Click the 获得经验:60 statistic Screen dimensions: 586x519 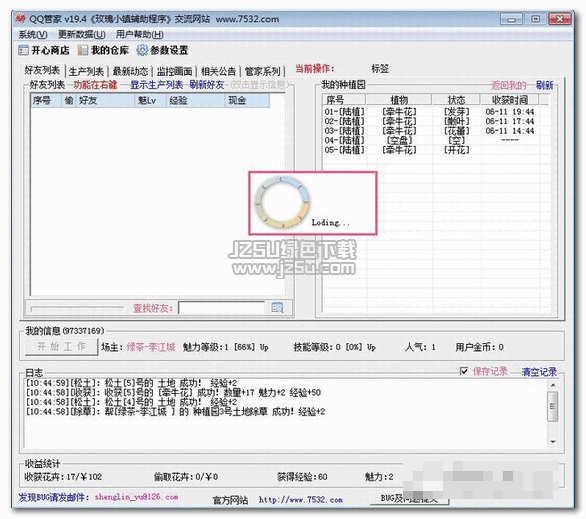point(302,477)
